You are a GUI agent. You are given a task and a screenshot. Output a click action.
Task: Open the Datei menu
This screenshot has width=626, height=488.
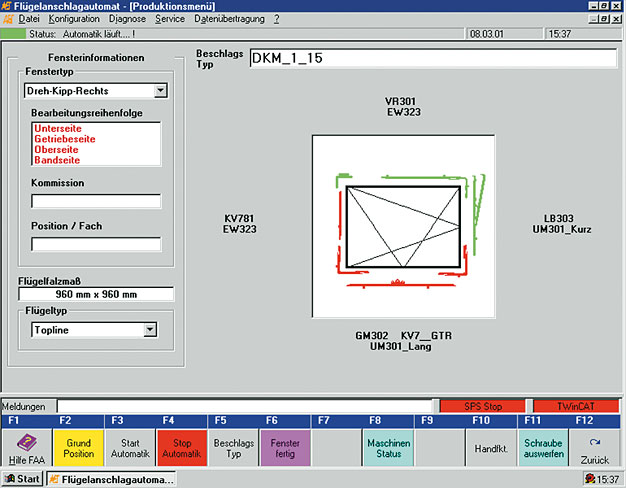click(28, 19)
